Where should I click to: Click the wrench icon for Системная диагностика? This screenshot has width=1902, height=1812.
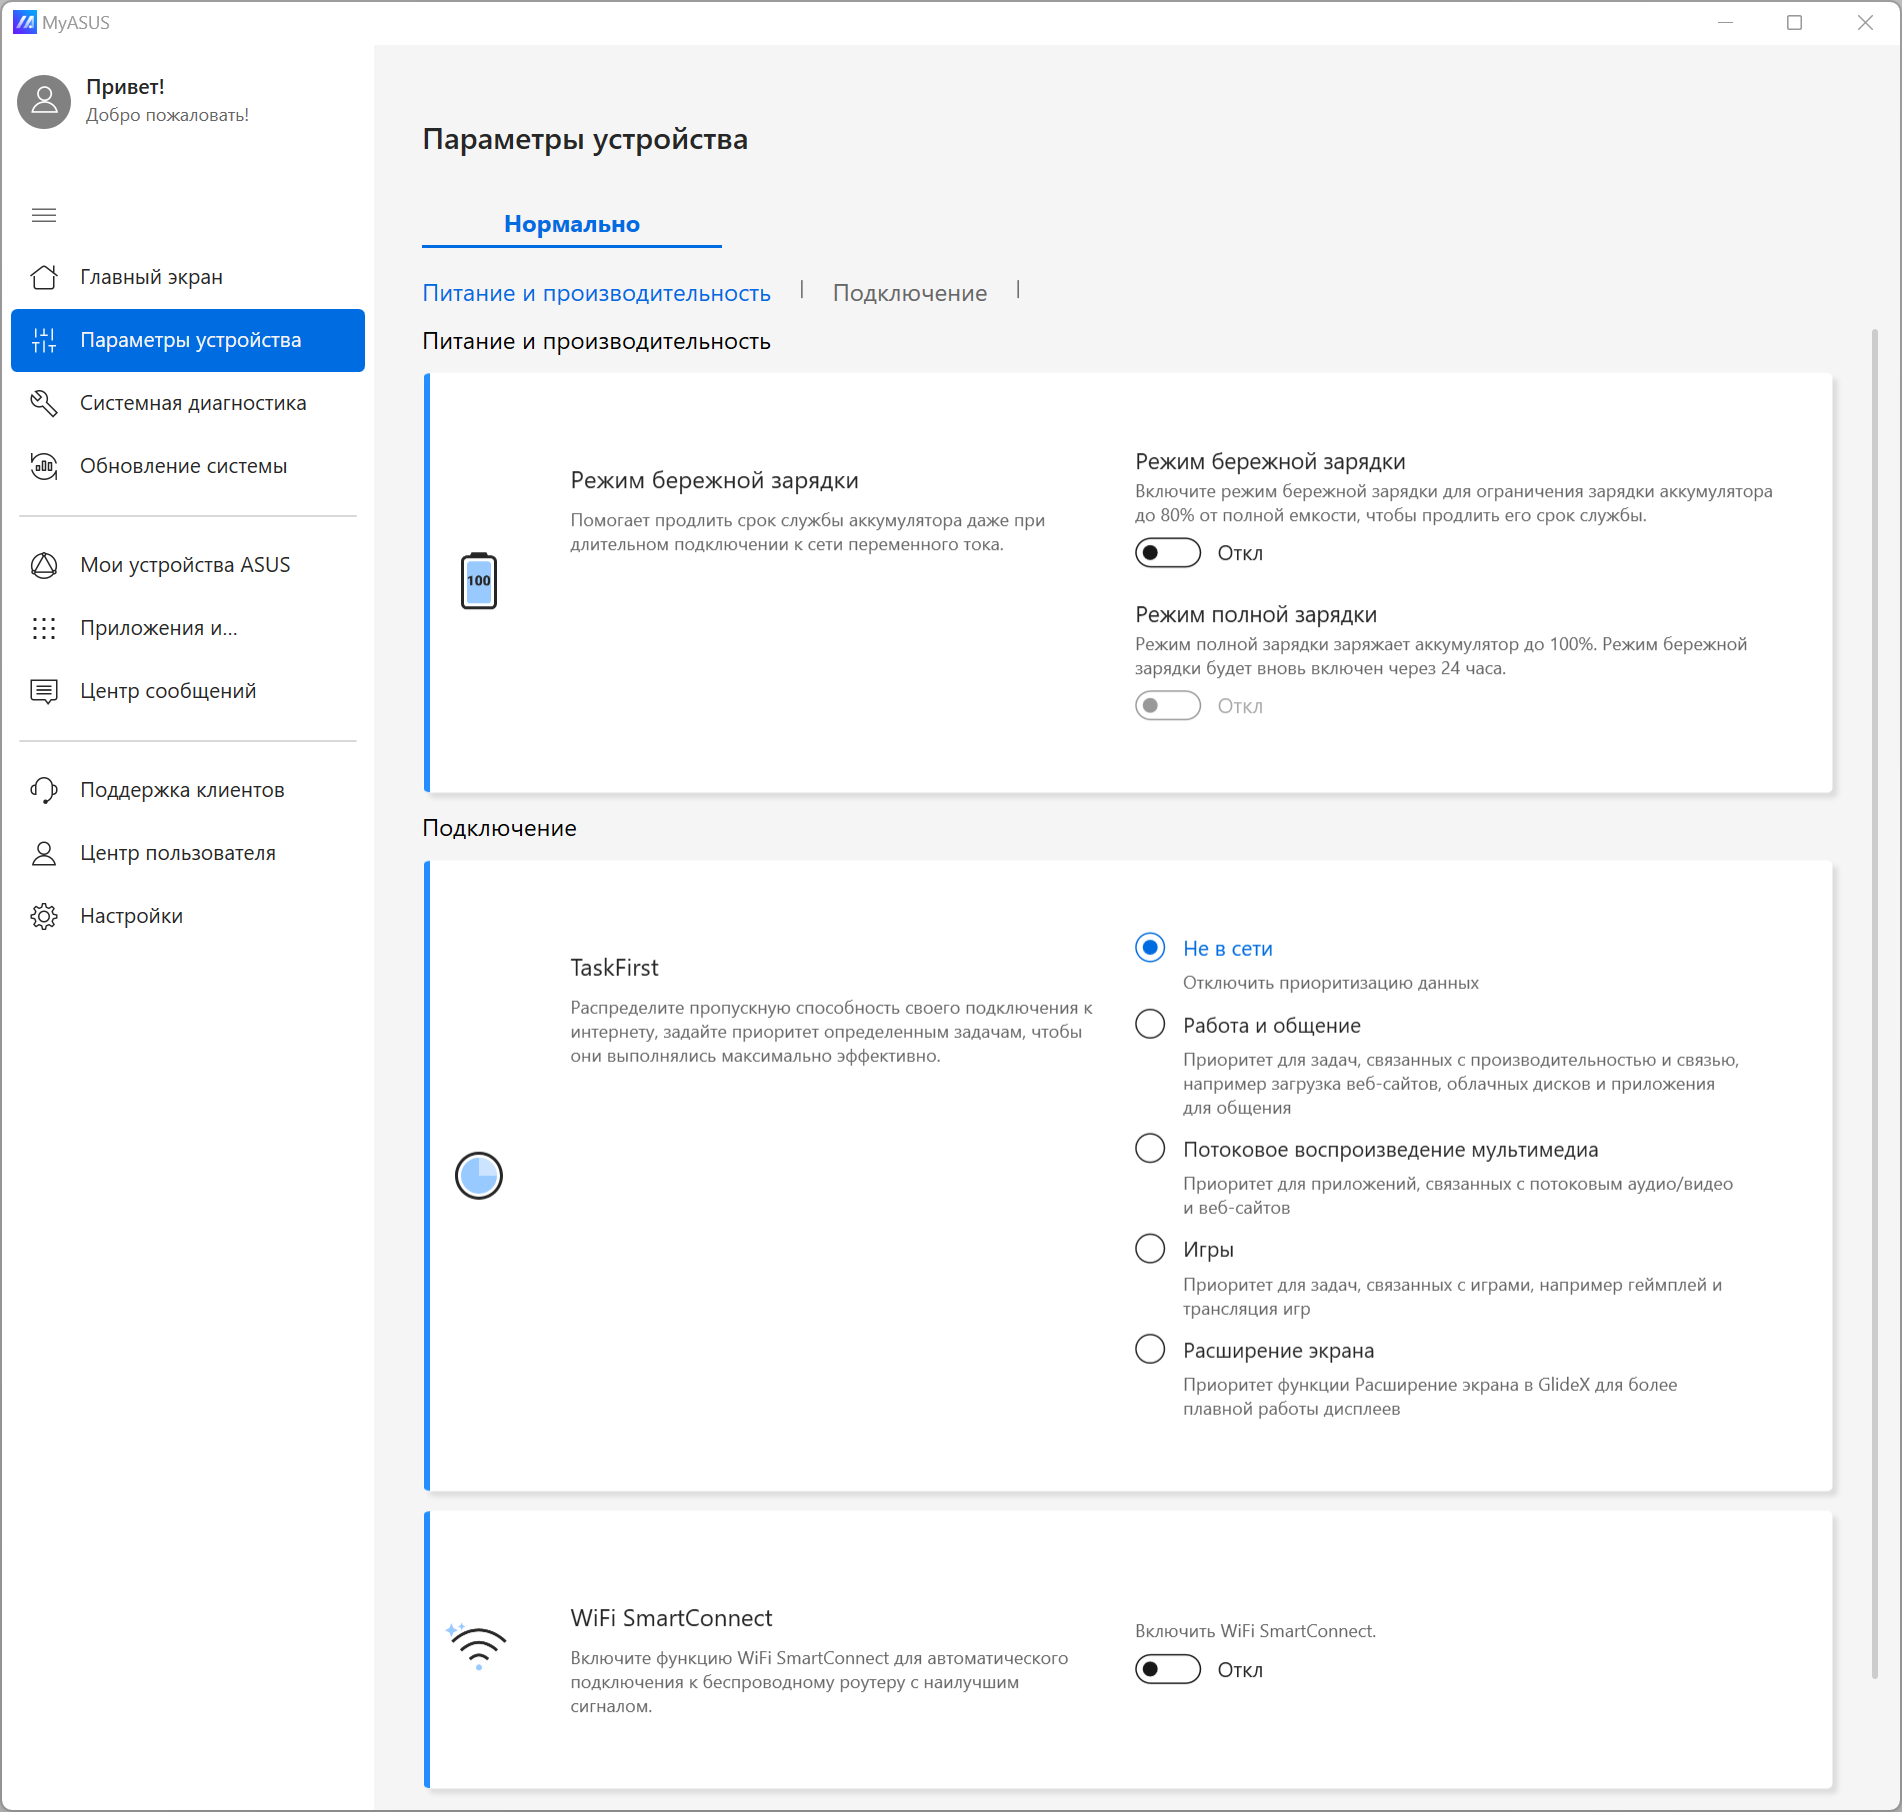(x=44, y=403)
